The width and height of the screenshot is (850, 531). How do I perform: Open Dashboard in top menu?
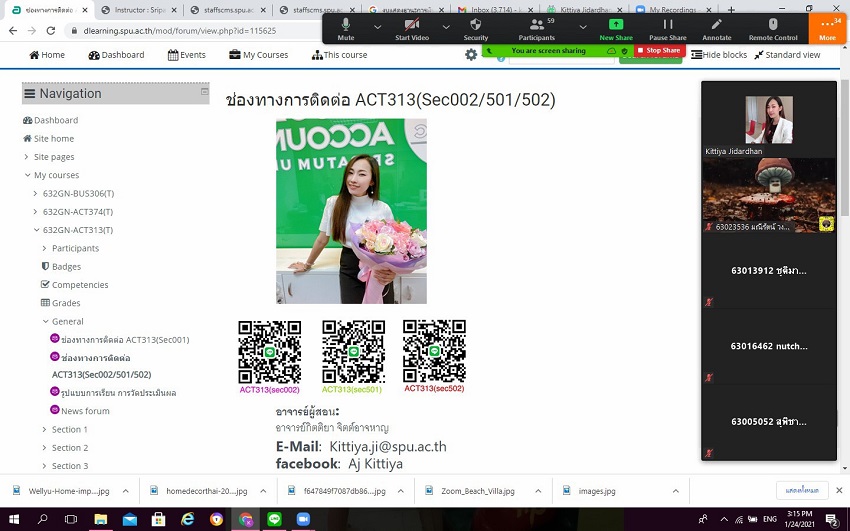click(117, 55)
